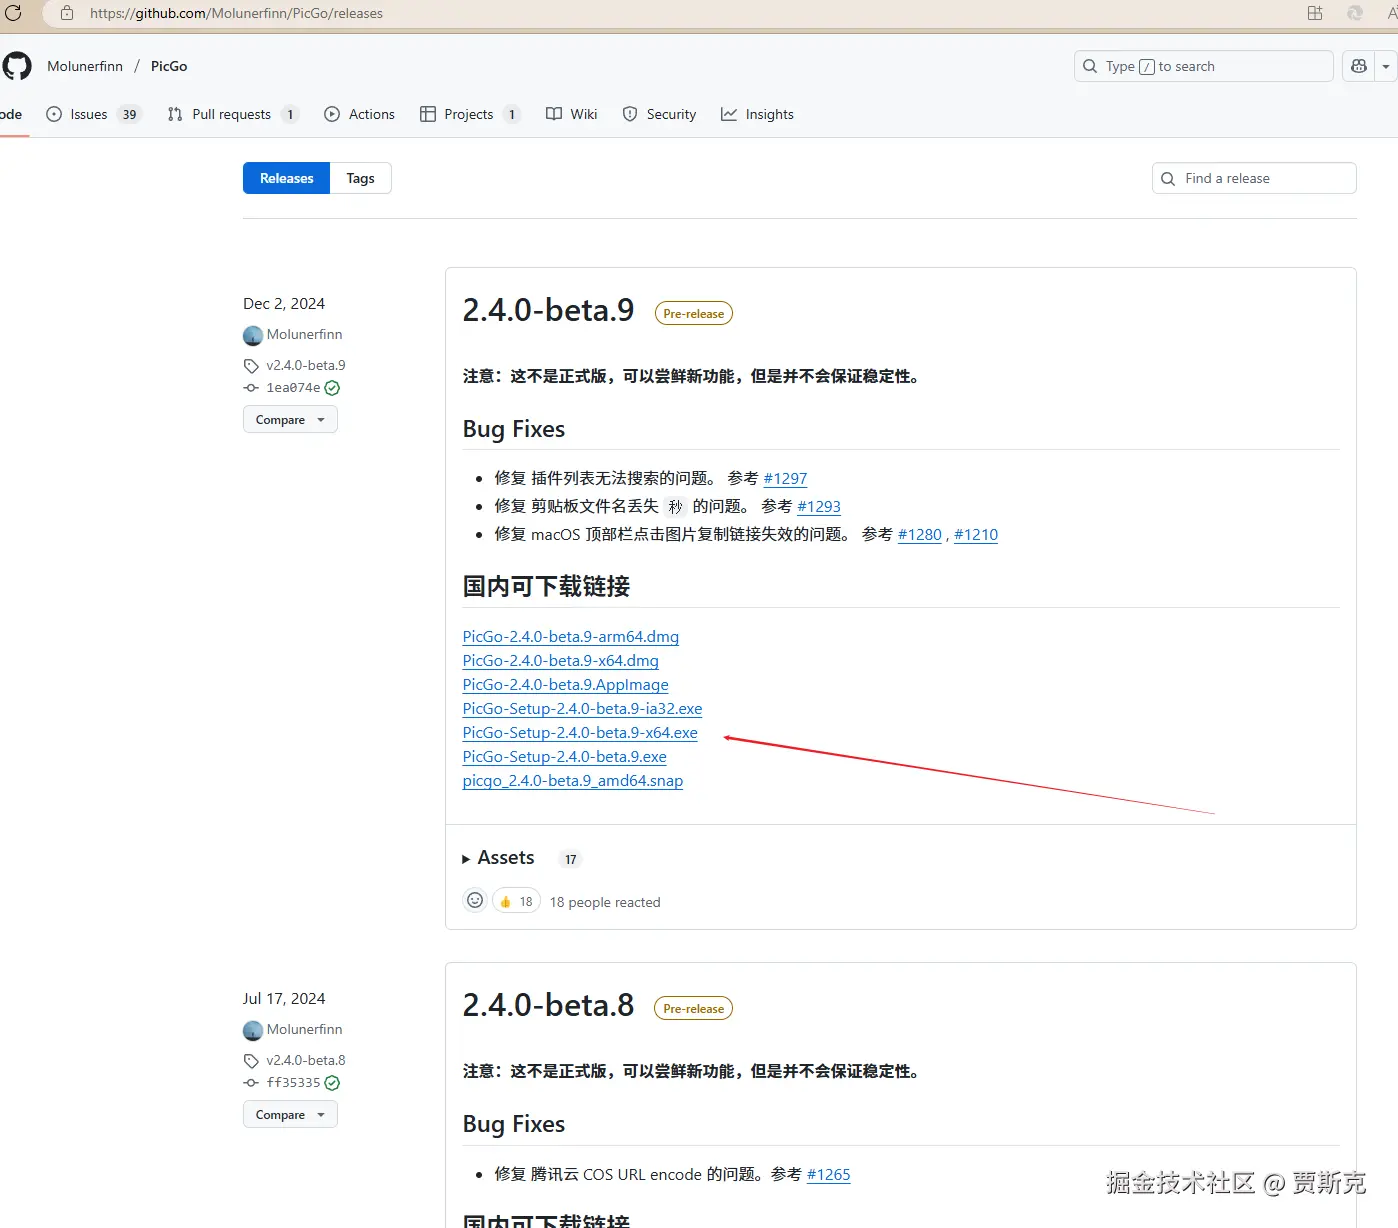Open the Projects tab
The image size is (1398, 1228).
click(x=470, y=114)
